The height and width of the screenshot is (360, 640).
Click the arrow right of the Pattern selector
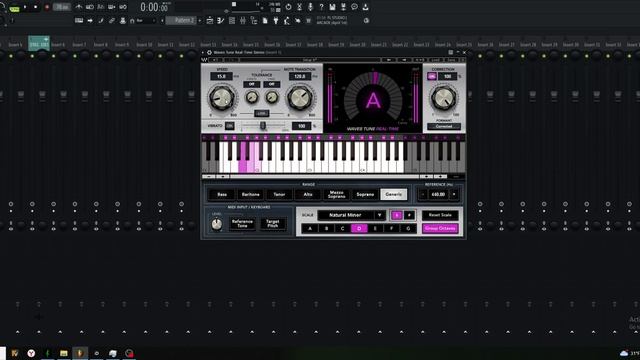200,20
